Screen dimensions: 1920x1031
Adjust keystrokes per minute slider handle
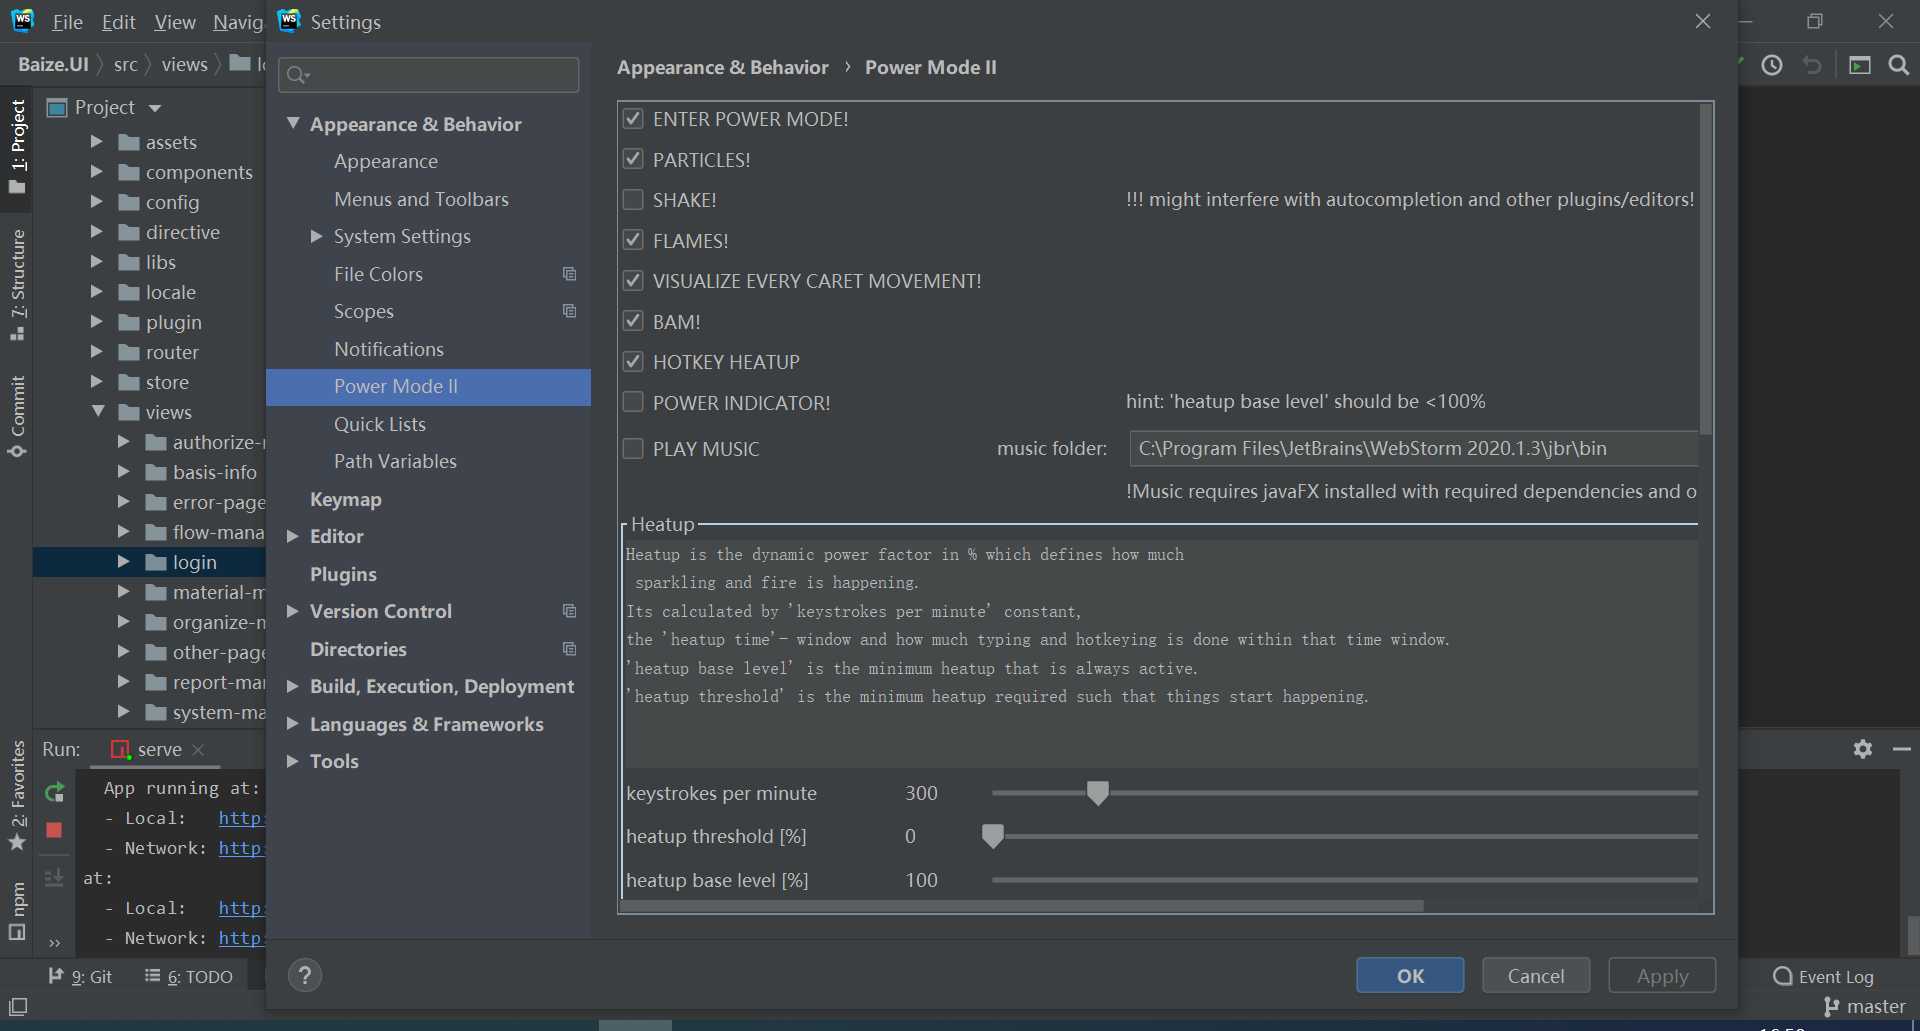pyautogui.click(x=1097, y=793)
